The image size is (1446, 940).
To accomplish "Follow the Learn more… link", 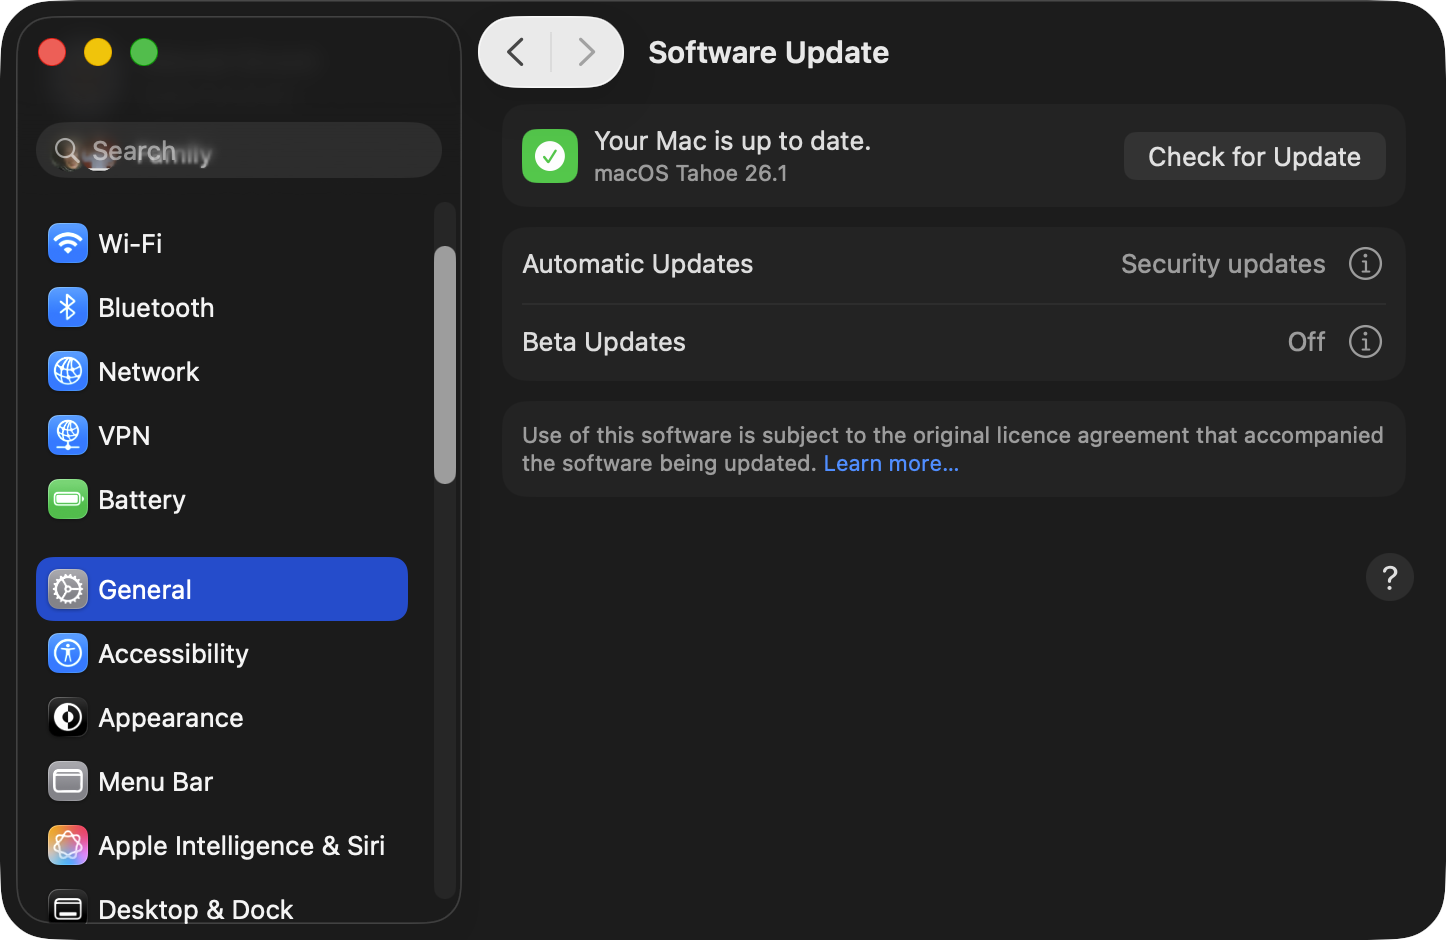I will click(x=891, y=463).
